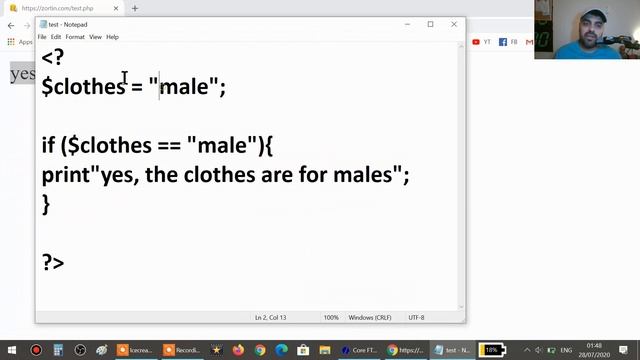The width and height of the screenshot is (640, 360).
Task: Click the ENG language indicator
Action: coord(566,350)
